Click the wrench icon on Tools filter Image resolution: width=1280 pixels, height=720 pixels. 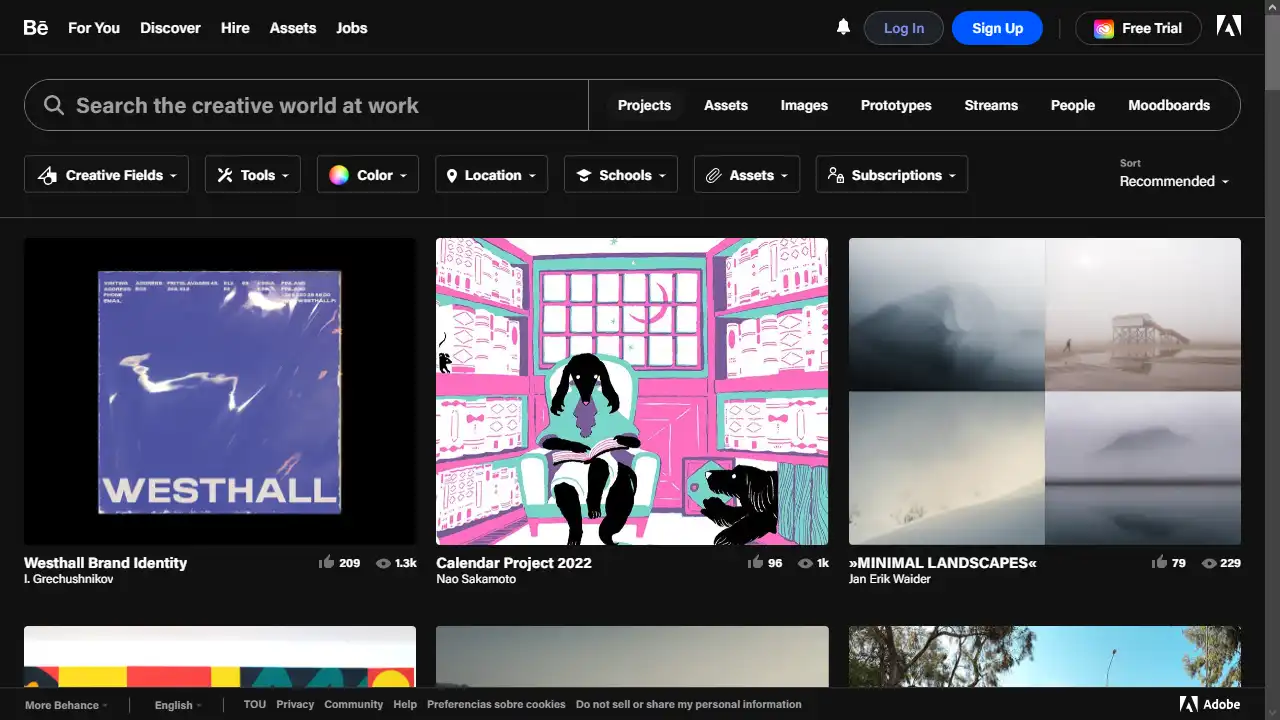pos(225,174)
